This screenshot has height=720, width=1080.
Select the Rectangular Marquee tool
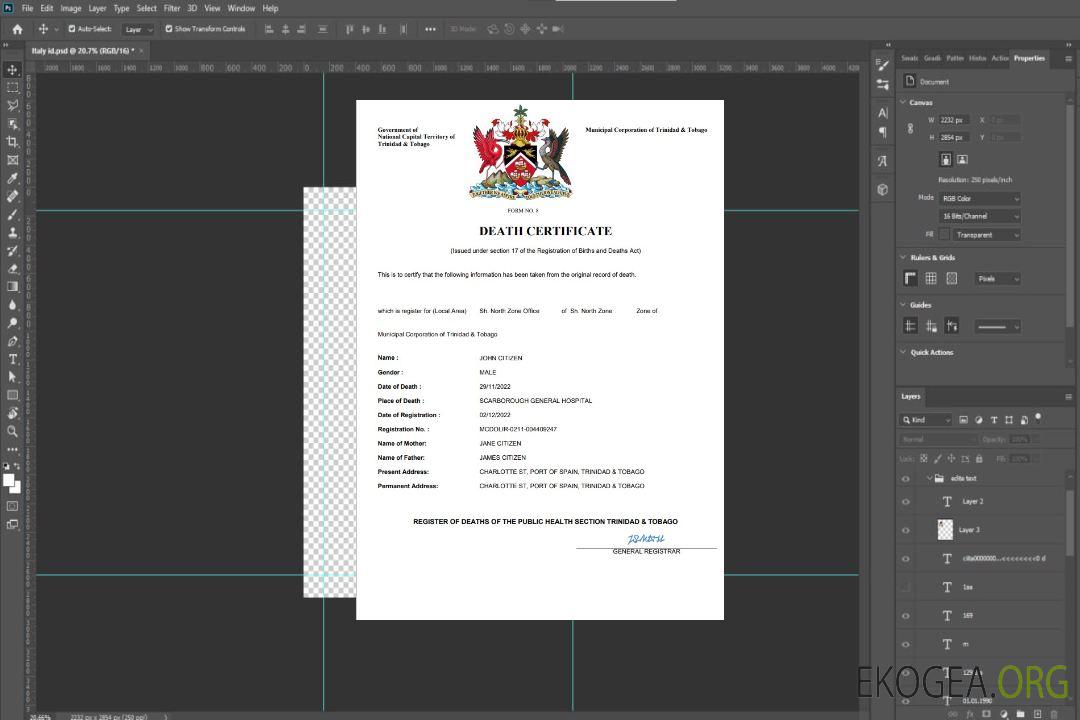pos(12,88)
